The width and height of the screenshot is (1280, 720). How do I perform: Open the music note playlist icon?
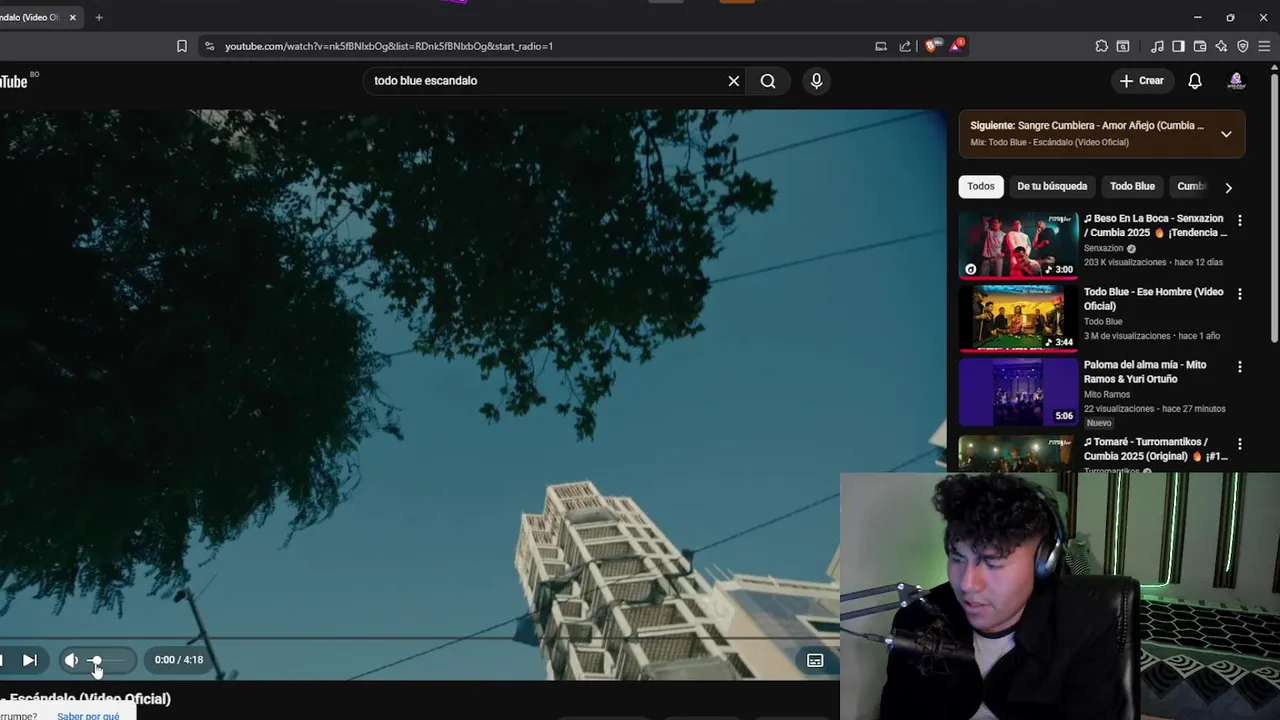[x=1157, y=46]
